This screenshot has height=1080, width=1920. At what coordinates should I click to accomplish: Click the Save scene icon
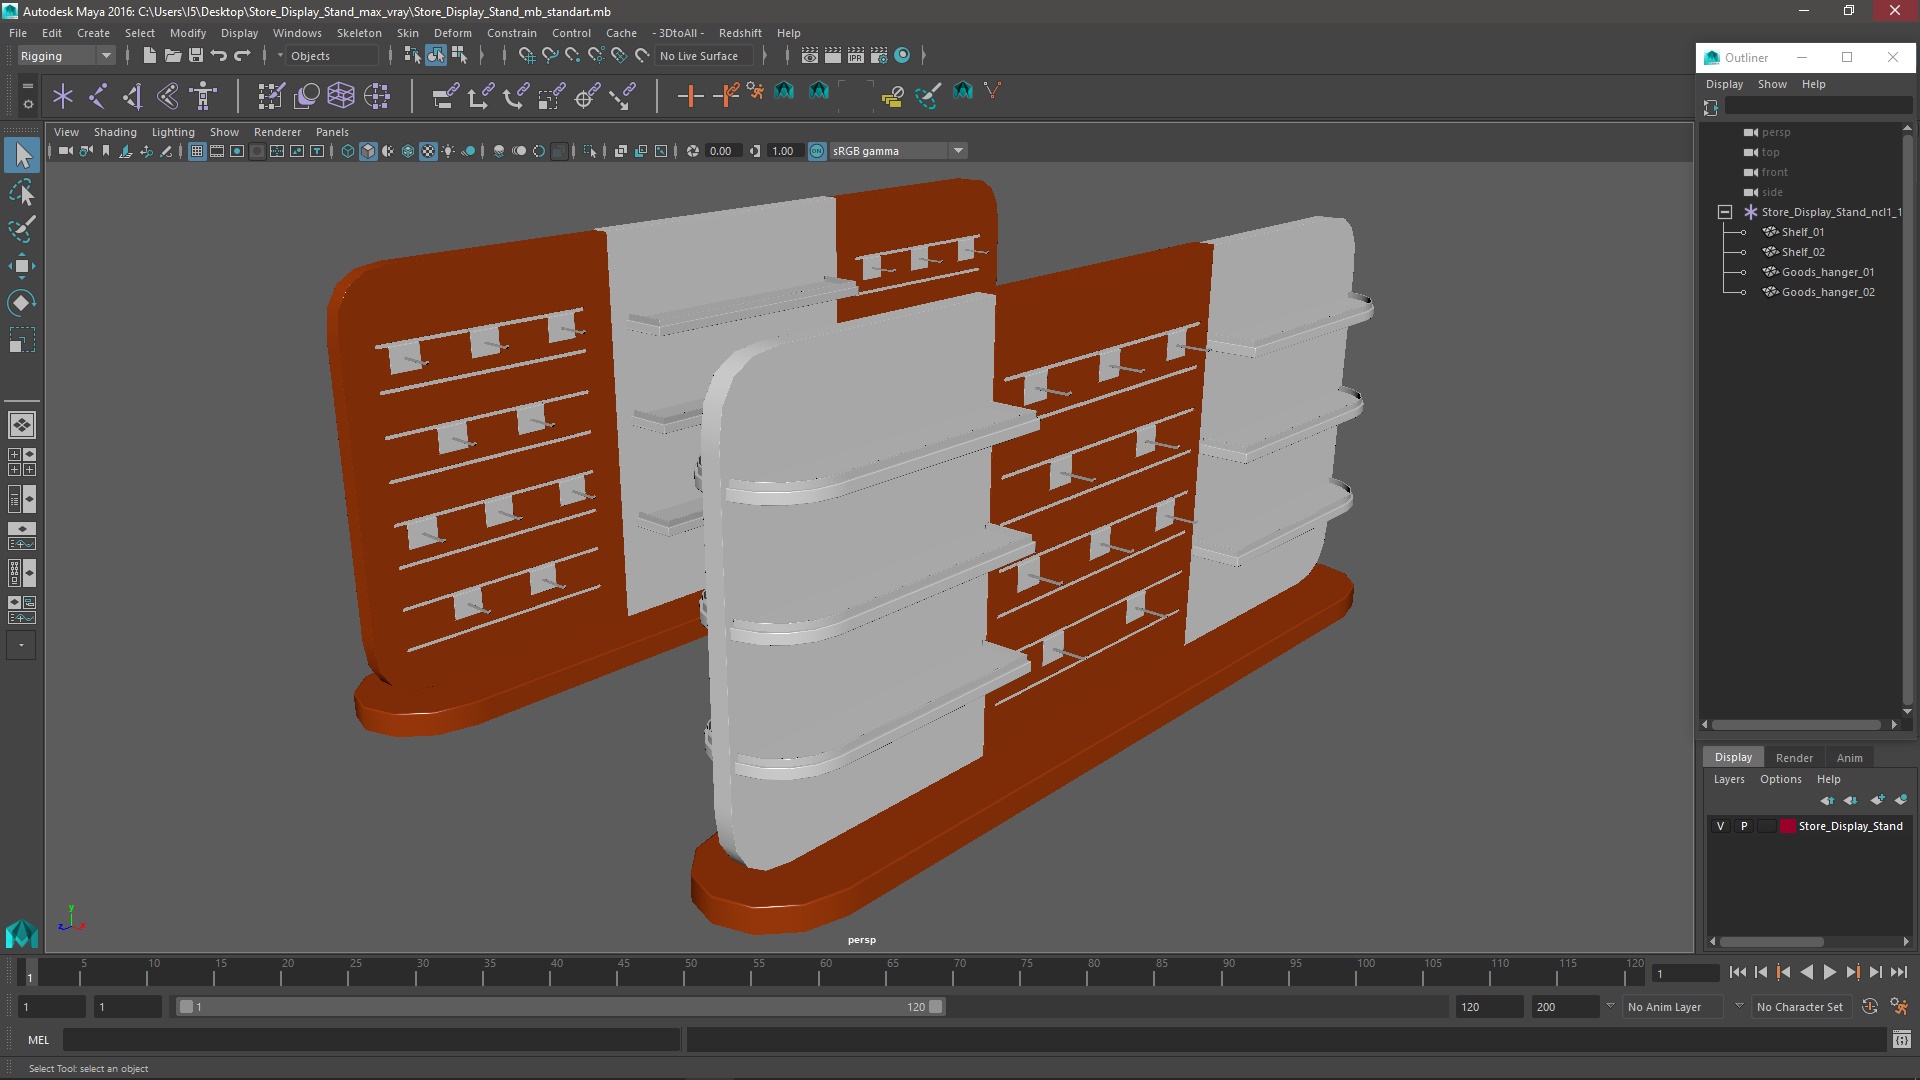tap(196, 56)
